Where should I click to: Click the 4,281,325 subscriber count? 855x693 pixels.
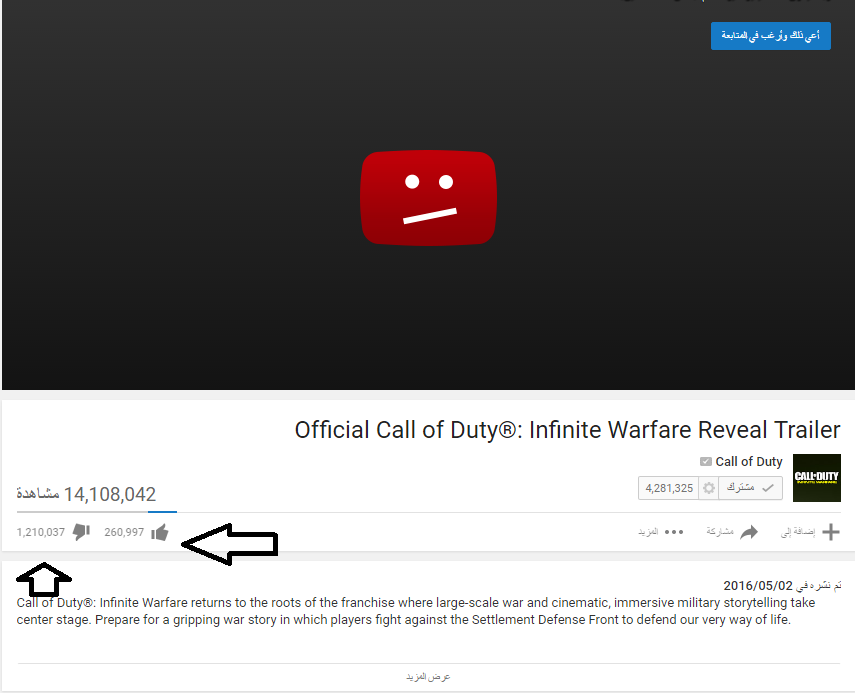coord(669,488)
